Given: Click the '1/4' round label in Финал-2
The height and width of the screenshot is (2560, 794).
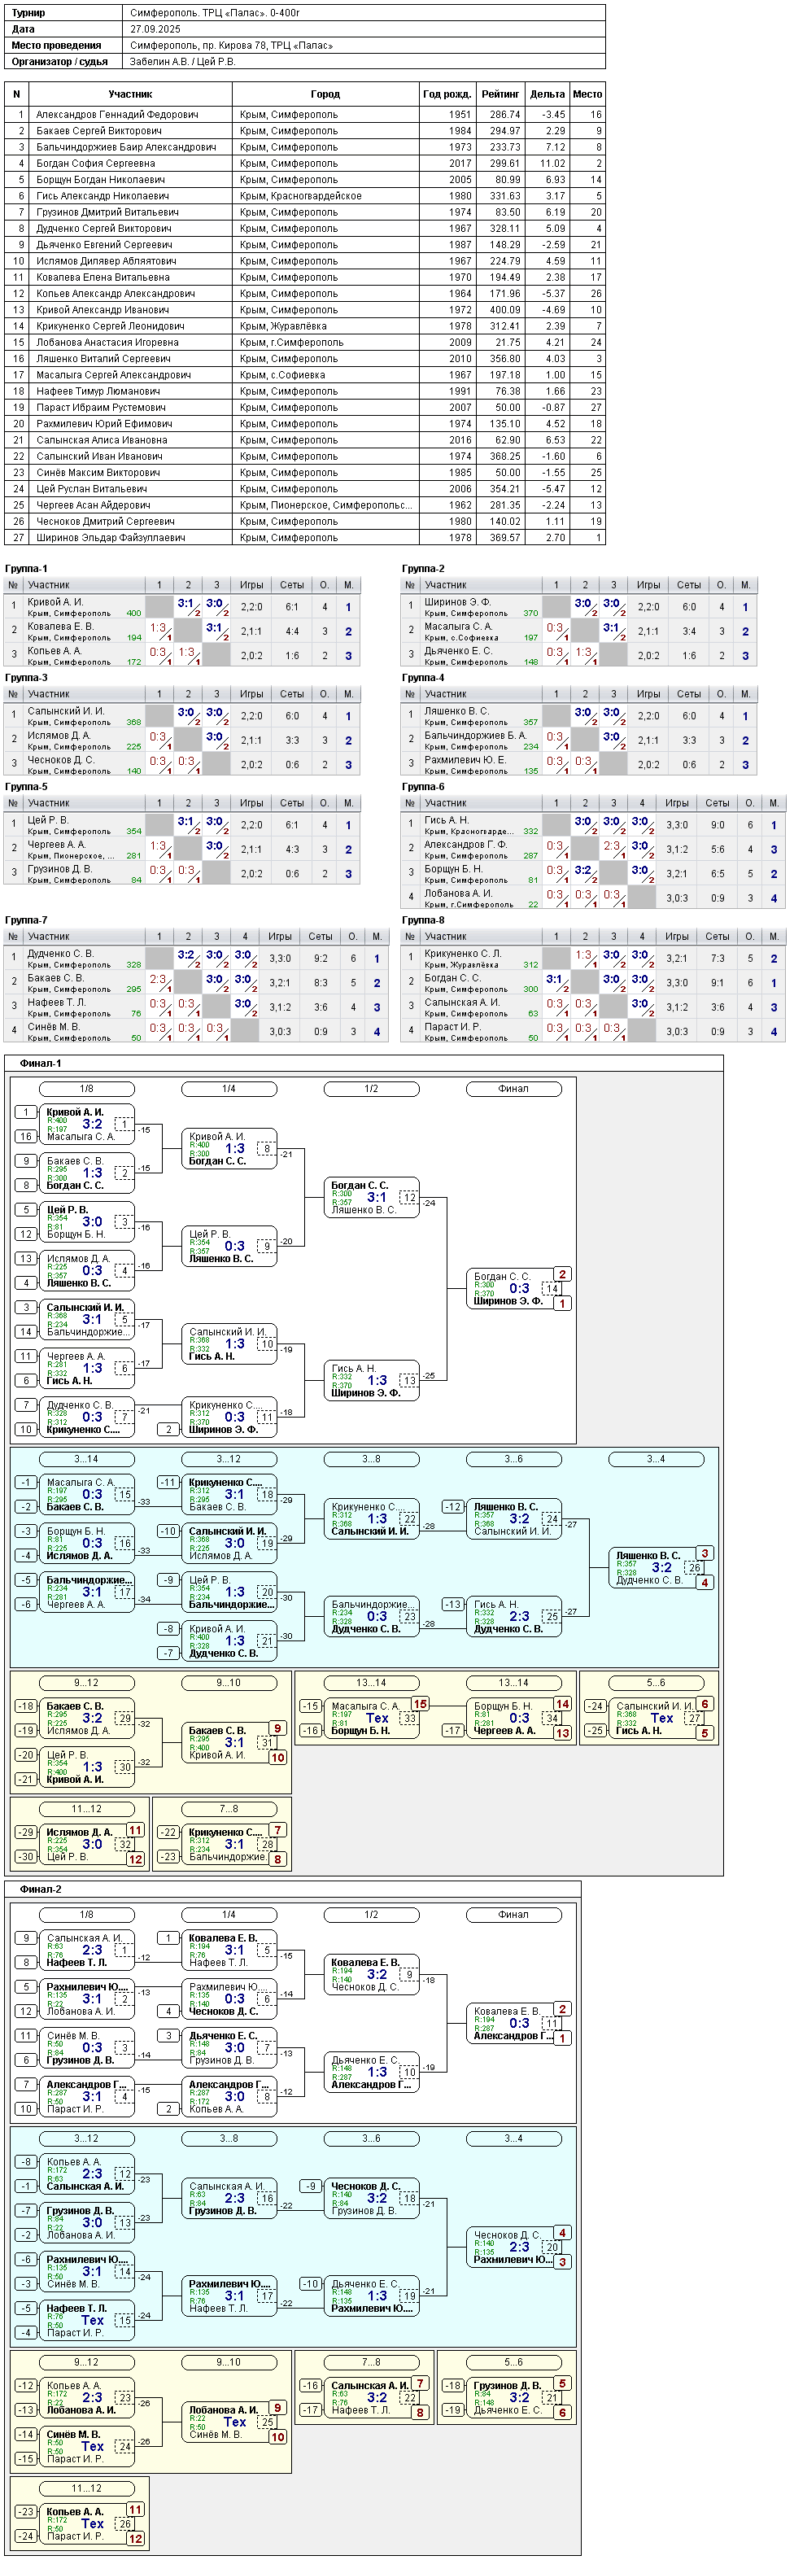Looking at the screenshot, I should point(229,1914).
